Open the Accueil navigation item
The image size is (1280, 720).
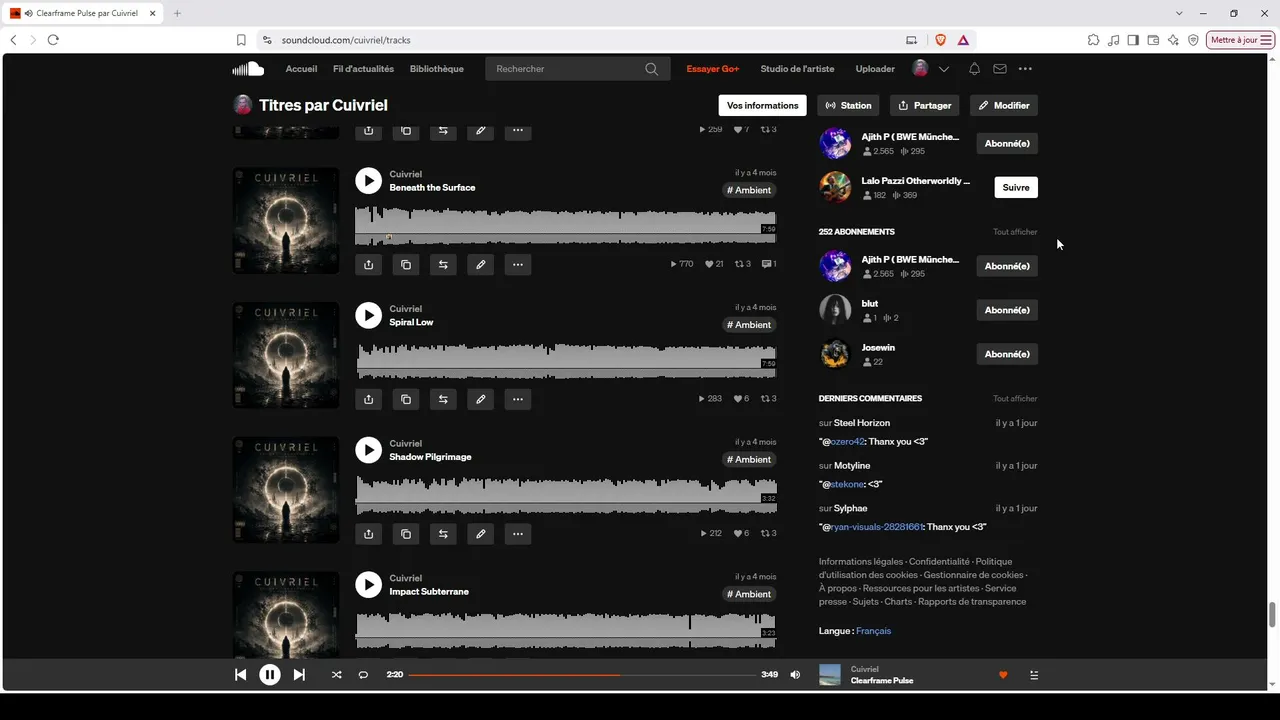[301, 69]
